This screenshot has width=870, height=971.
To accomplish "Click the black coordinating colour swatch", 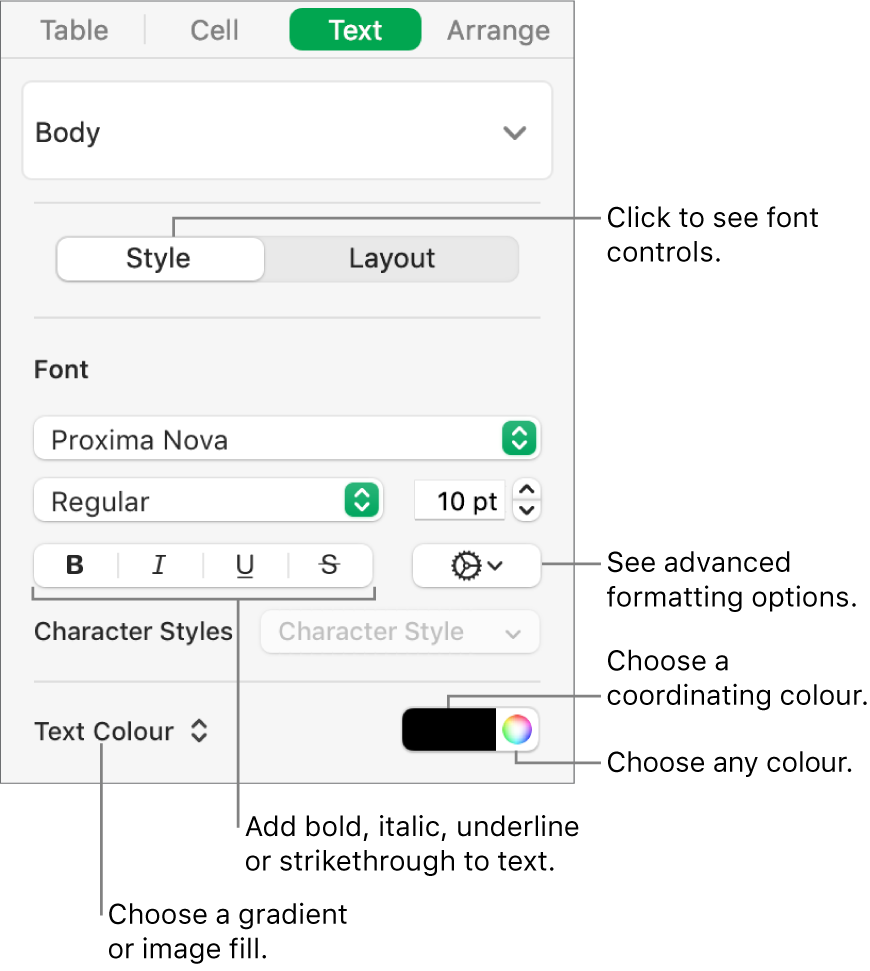I will (448, 730).
